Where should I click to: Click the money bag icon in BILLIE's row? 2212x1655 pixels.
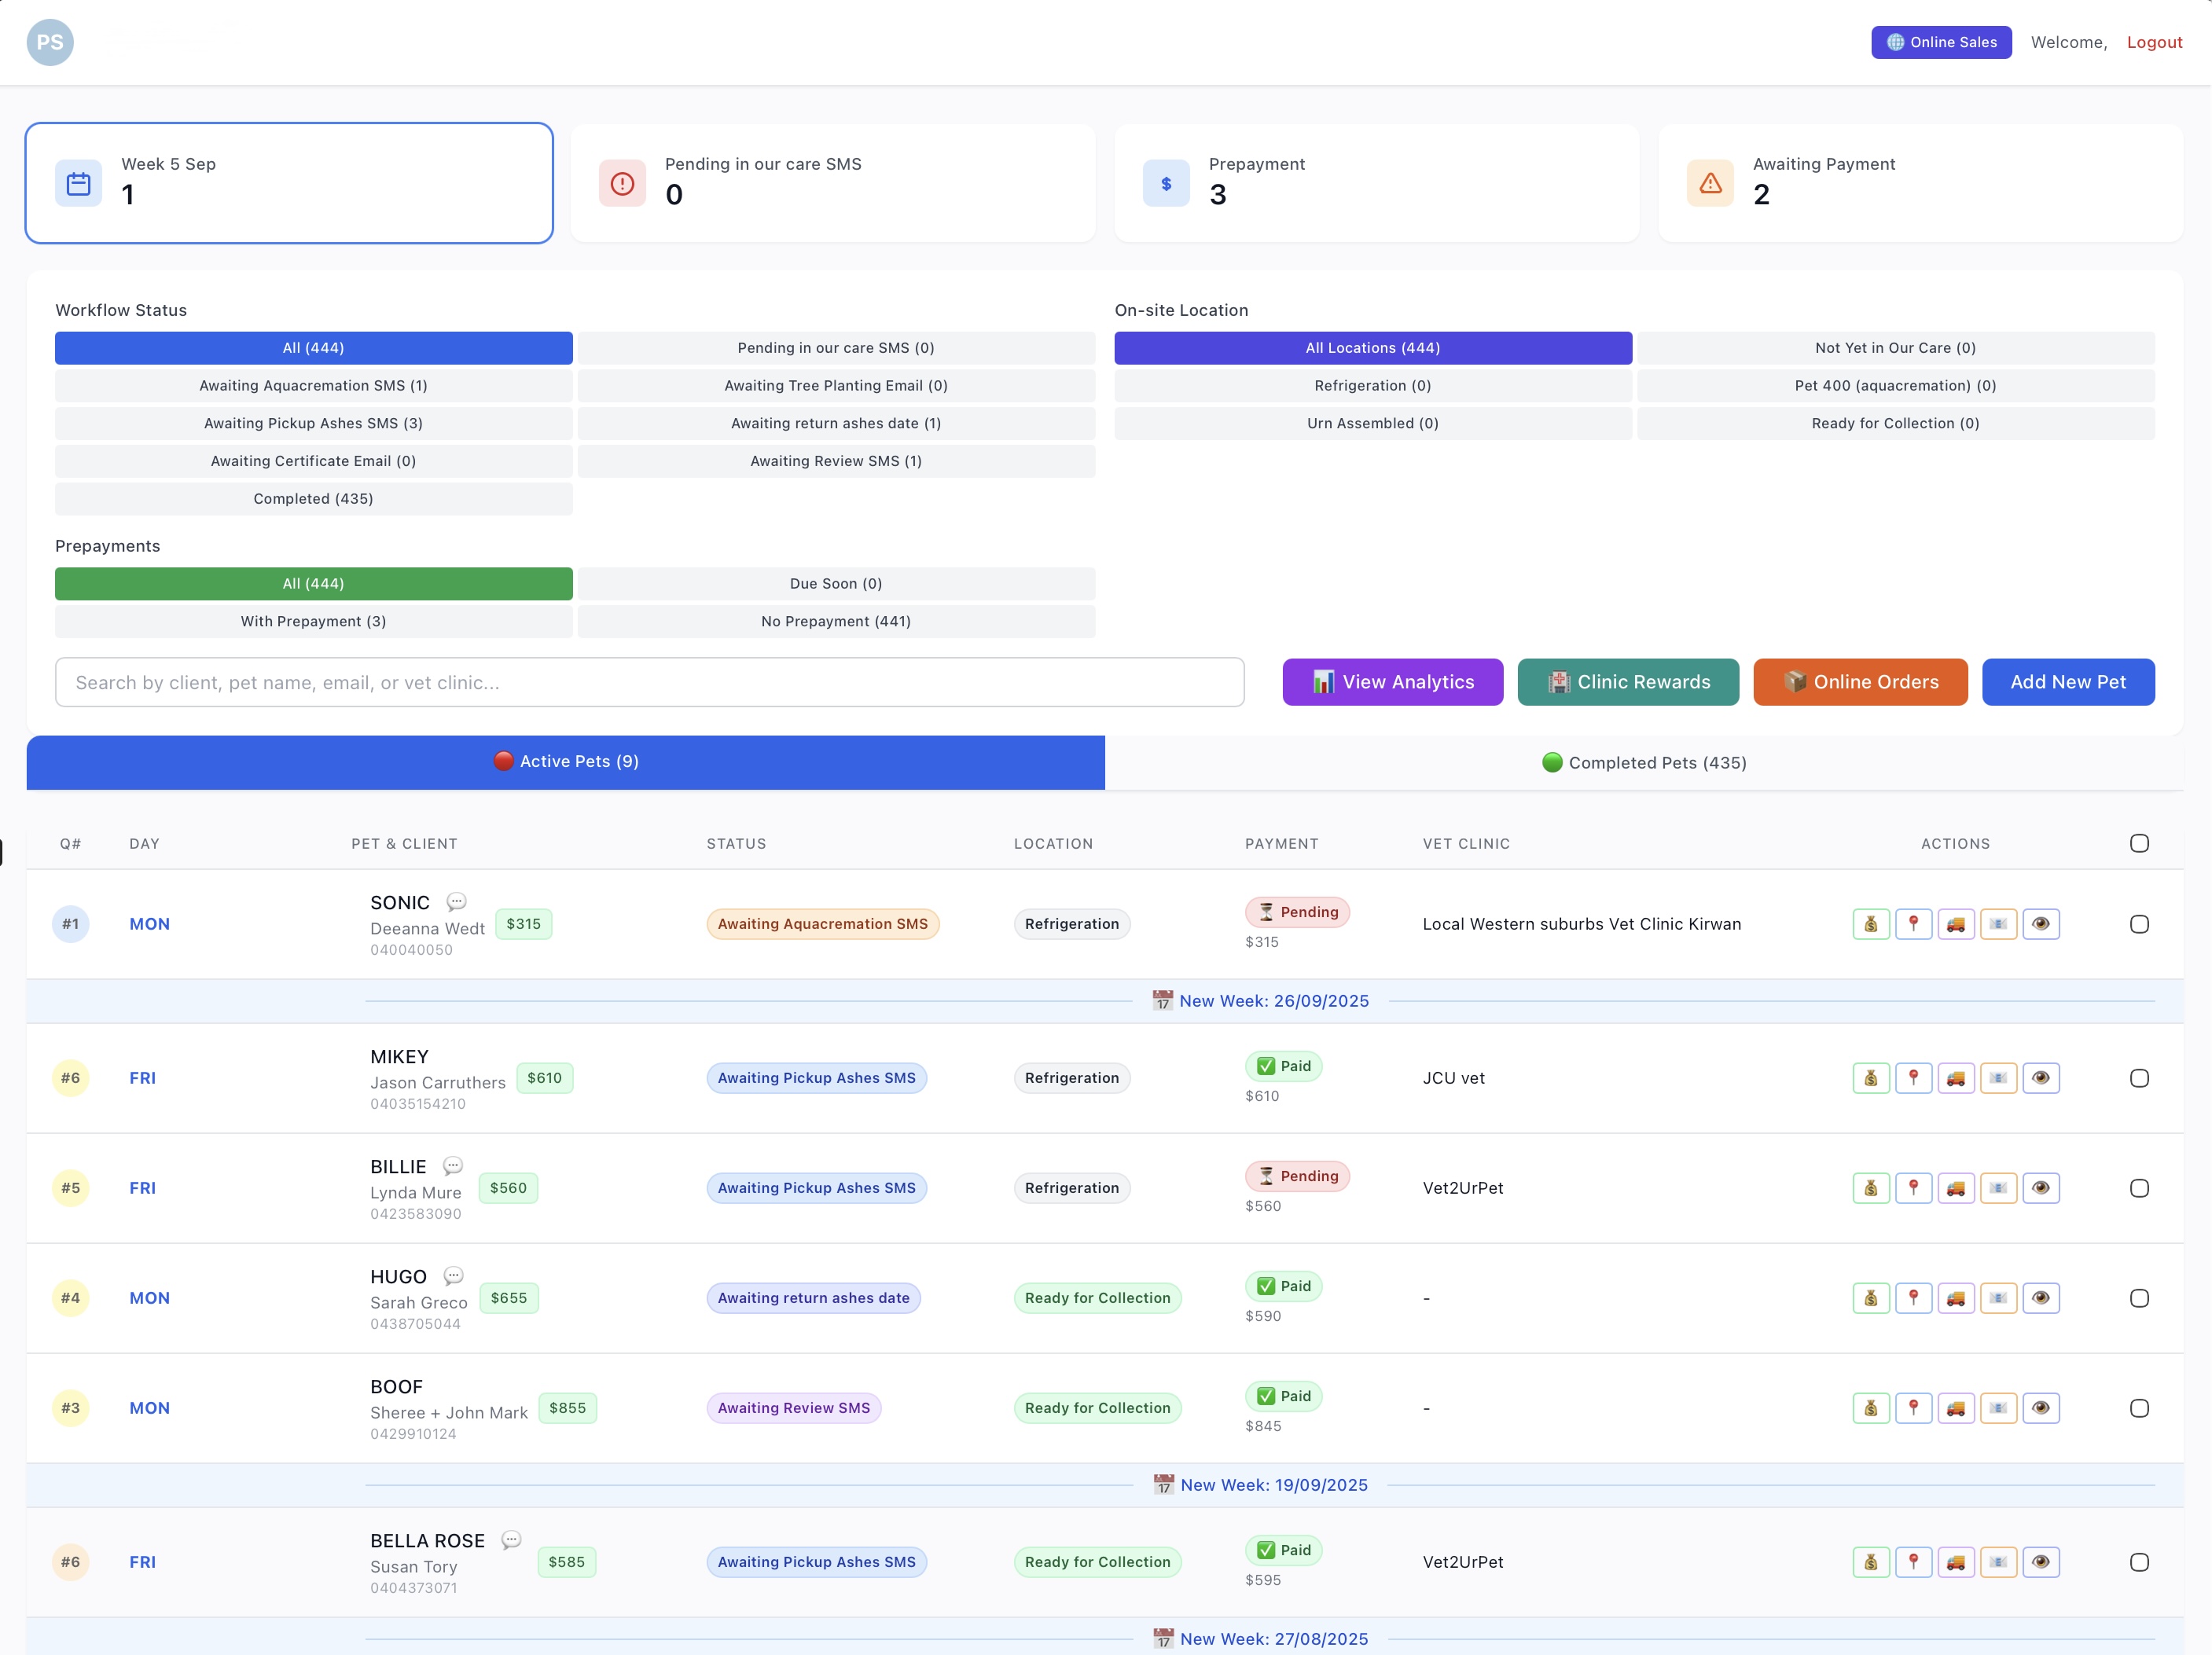[x=1871, y=1188]
